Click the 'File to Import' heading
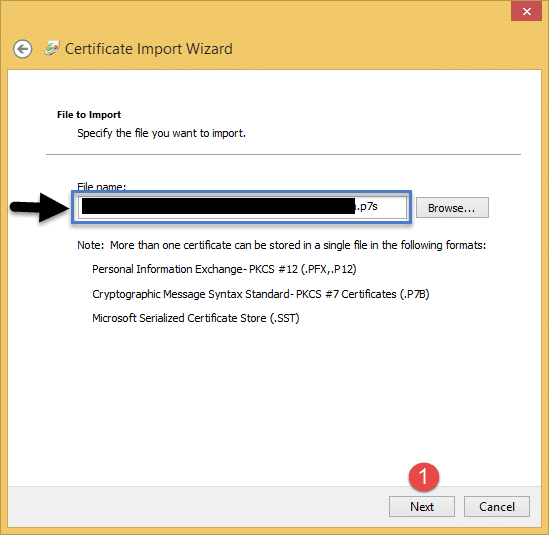549x535 pixels. point(89,115)
